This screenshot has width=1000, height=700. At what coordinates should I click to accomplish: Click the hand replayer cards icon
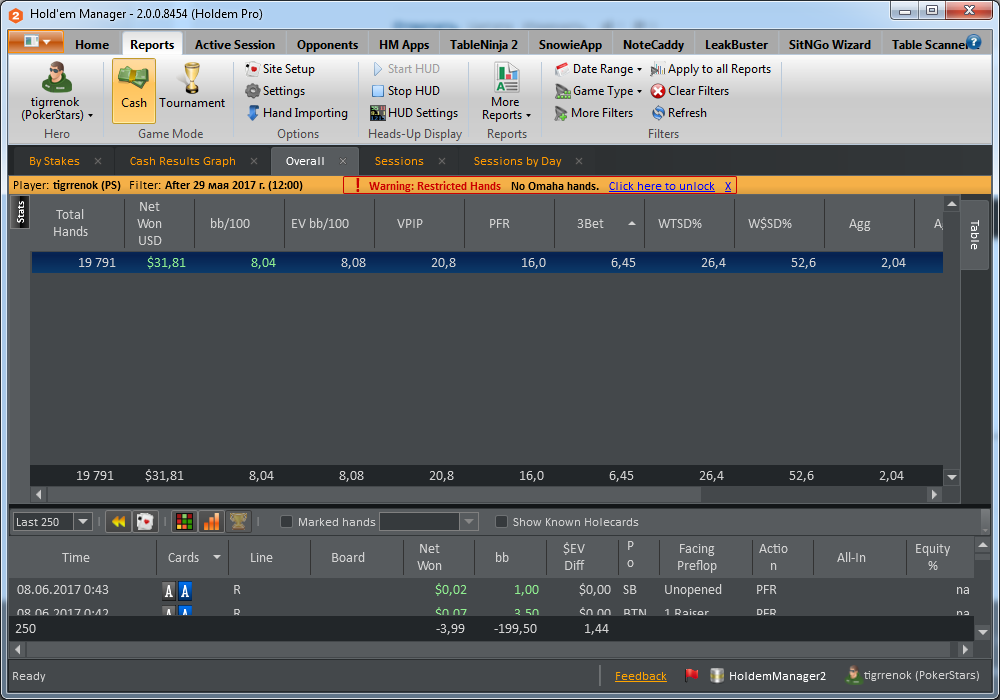(145, 522)
